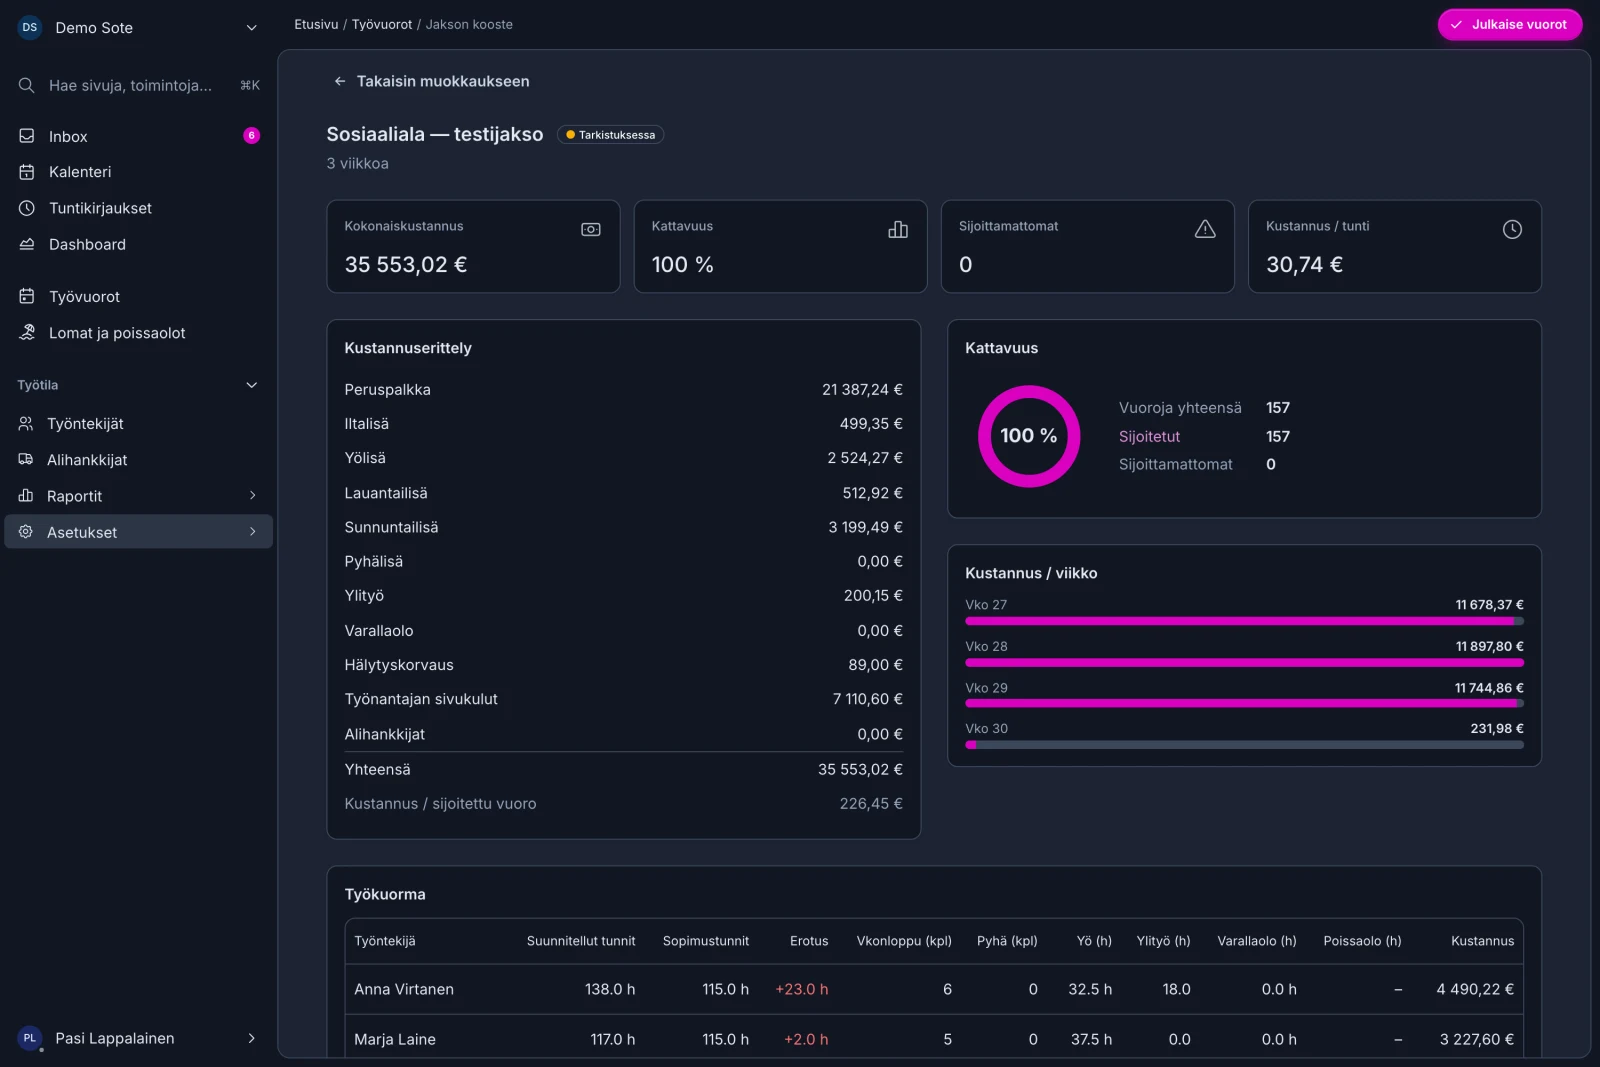Click the Vko 27 cost progress bar
Viewport: 1600px width, 1067px height.
click(1244, 621)
